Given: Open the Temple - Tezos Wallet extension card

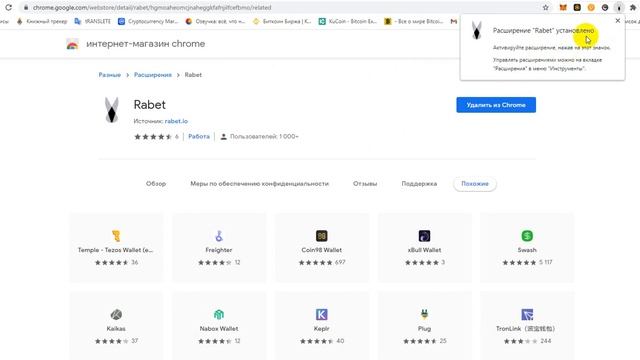Looking at the screenshot, I should click(116, 248).
